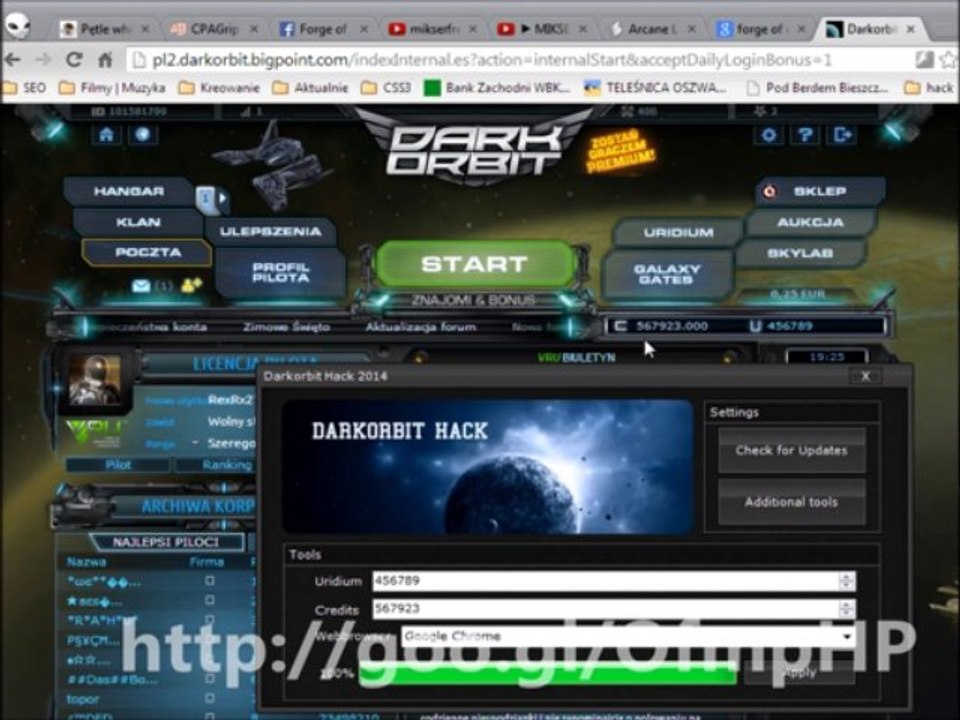Click the browser home icon

click(x=105, y=59)
